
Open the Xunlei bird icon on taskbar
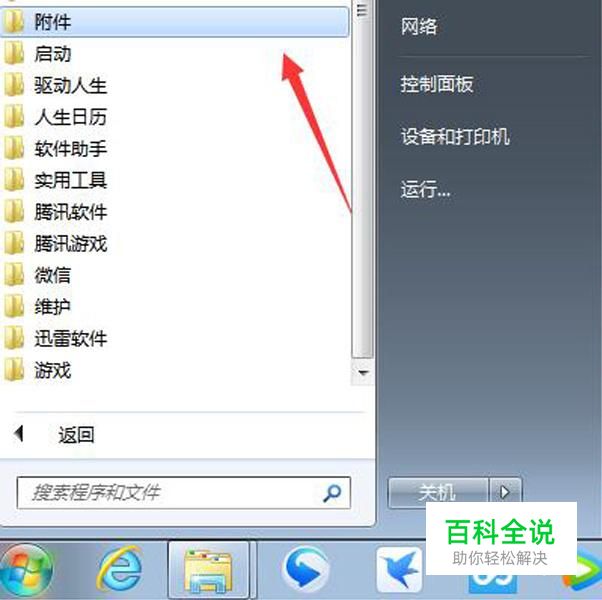pyautogui.click(x=399, y=570)
